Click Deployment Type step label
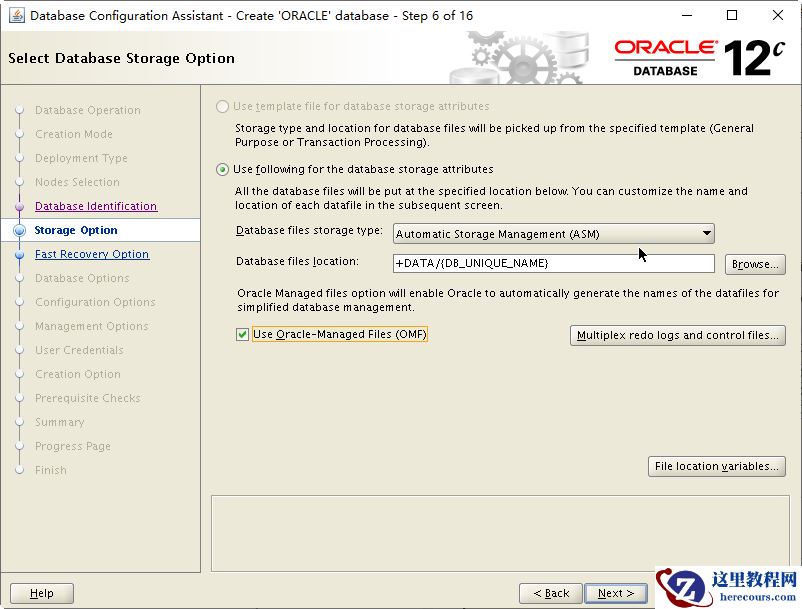Image resolution: width=802 pixels, height=609 pixels. (x=81, y=158)
